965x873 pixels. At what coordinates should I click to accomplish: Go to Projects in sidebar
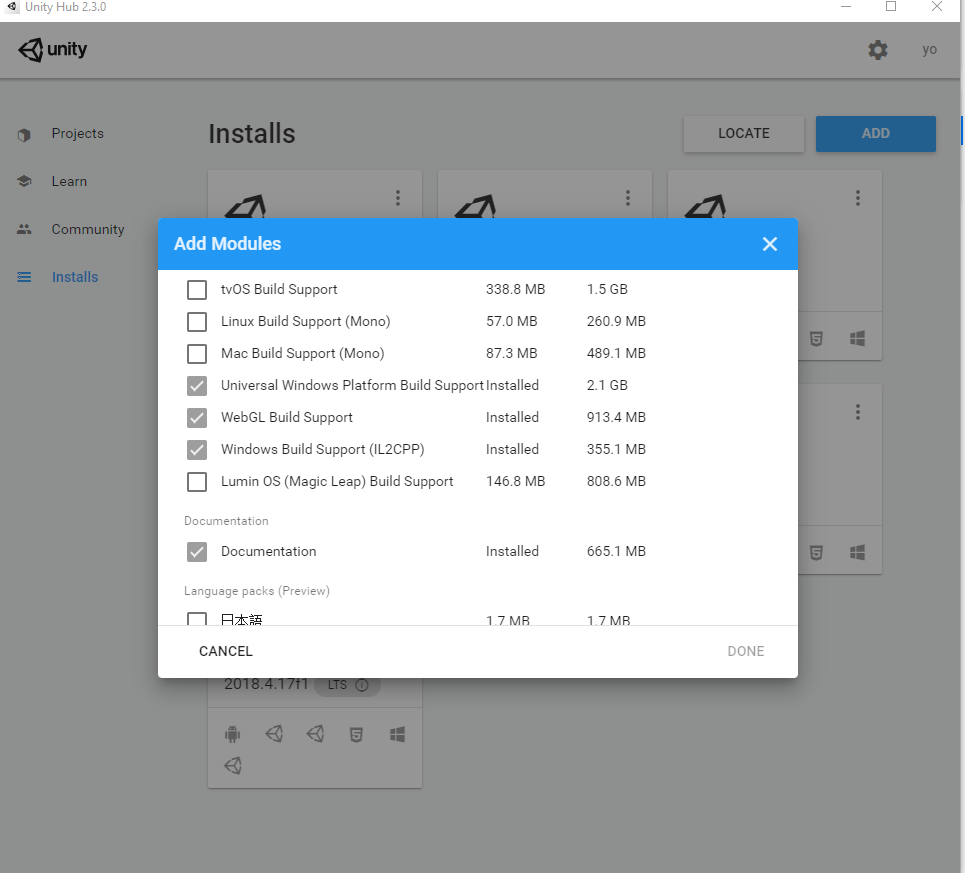pyautogui.click(x=78, y=134)
